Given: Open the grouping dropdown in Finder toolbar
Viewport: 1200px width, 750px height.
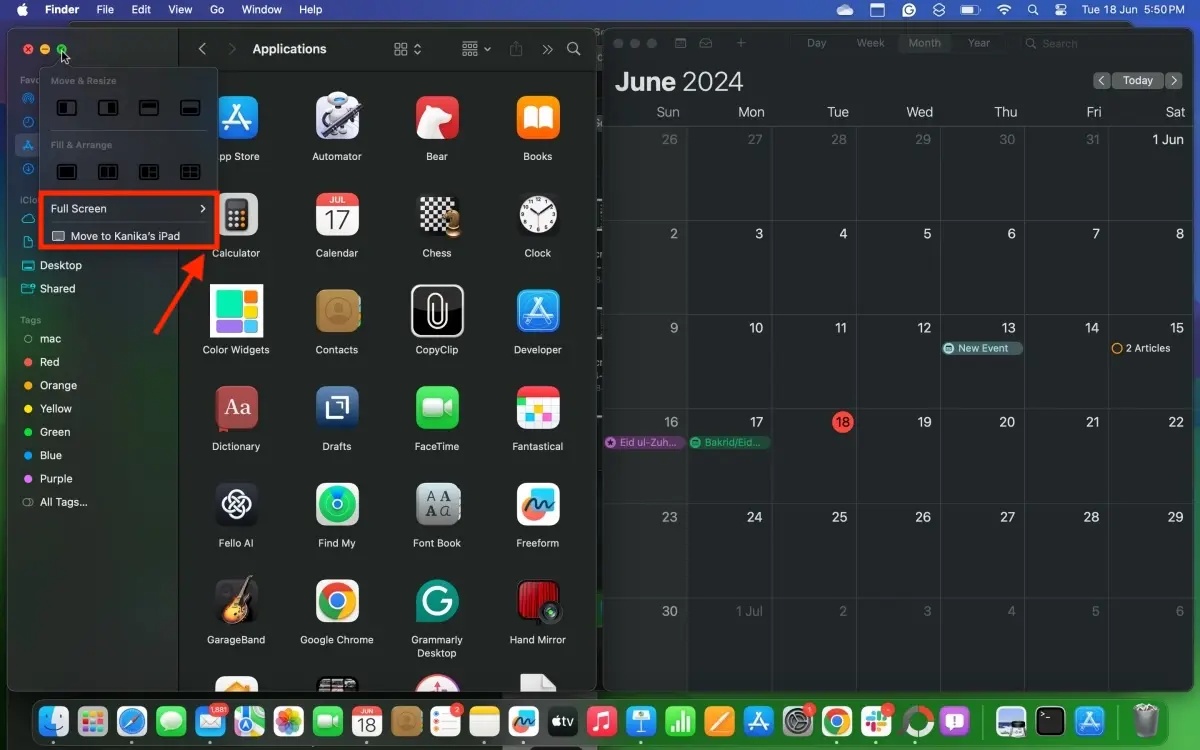Looking at the screenshot, I should (x=475, y=48).
